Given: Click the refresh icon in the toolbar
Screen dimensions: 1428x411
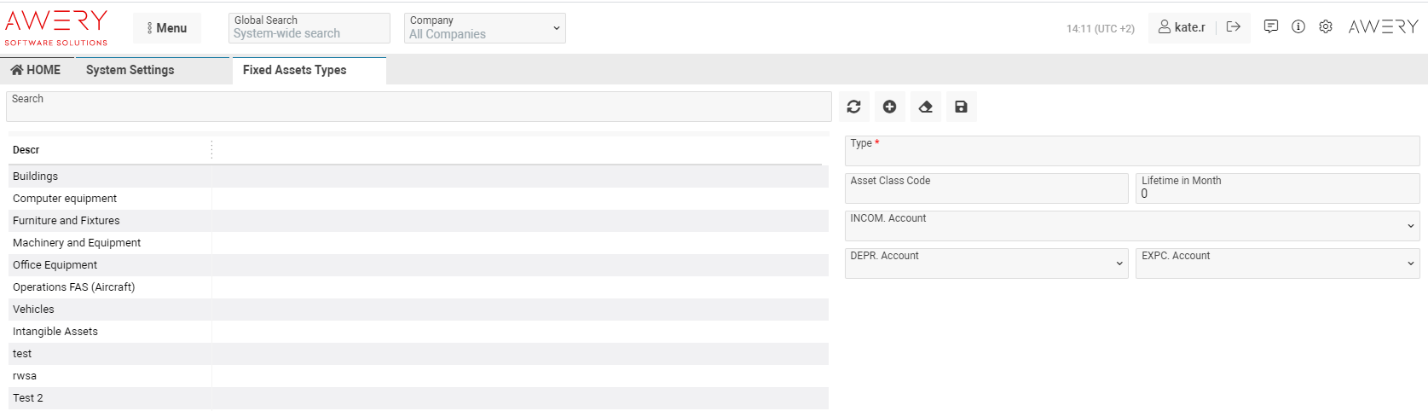Looking at the screenshot, I should coord(853,107).
